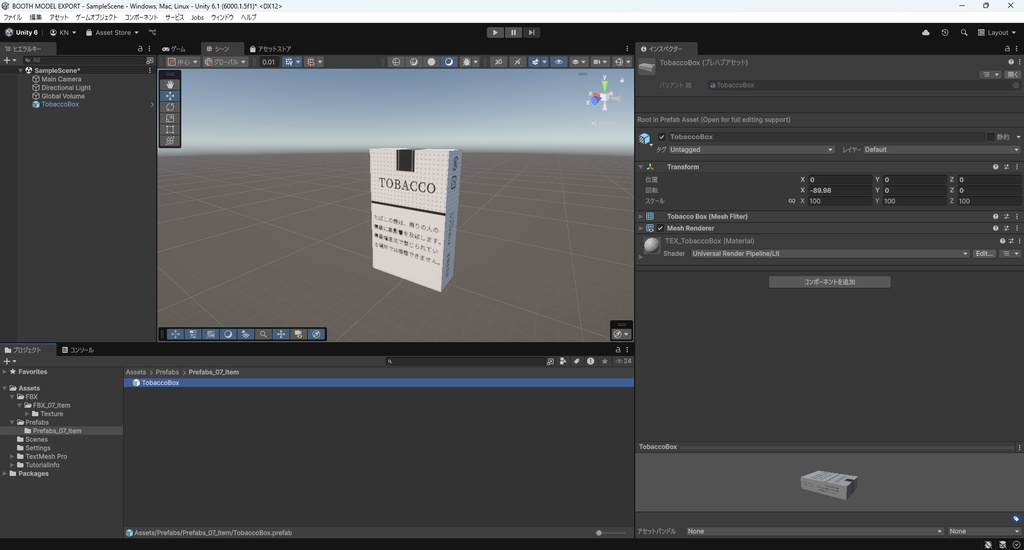The image size is (1024, 550).
Task: Select the Rect transform tool
Action: coord(170,129)
